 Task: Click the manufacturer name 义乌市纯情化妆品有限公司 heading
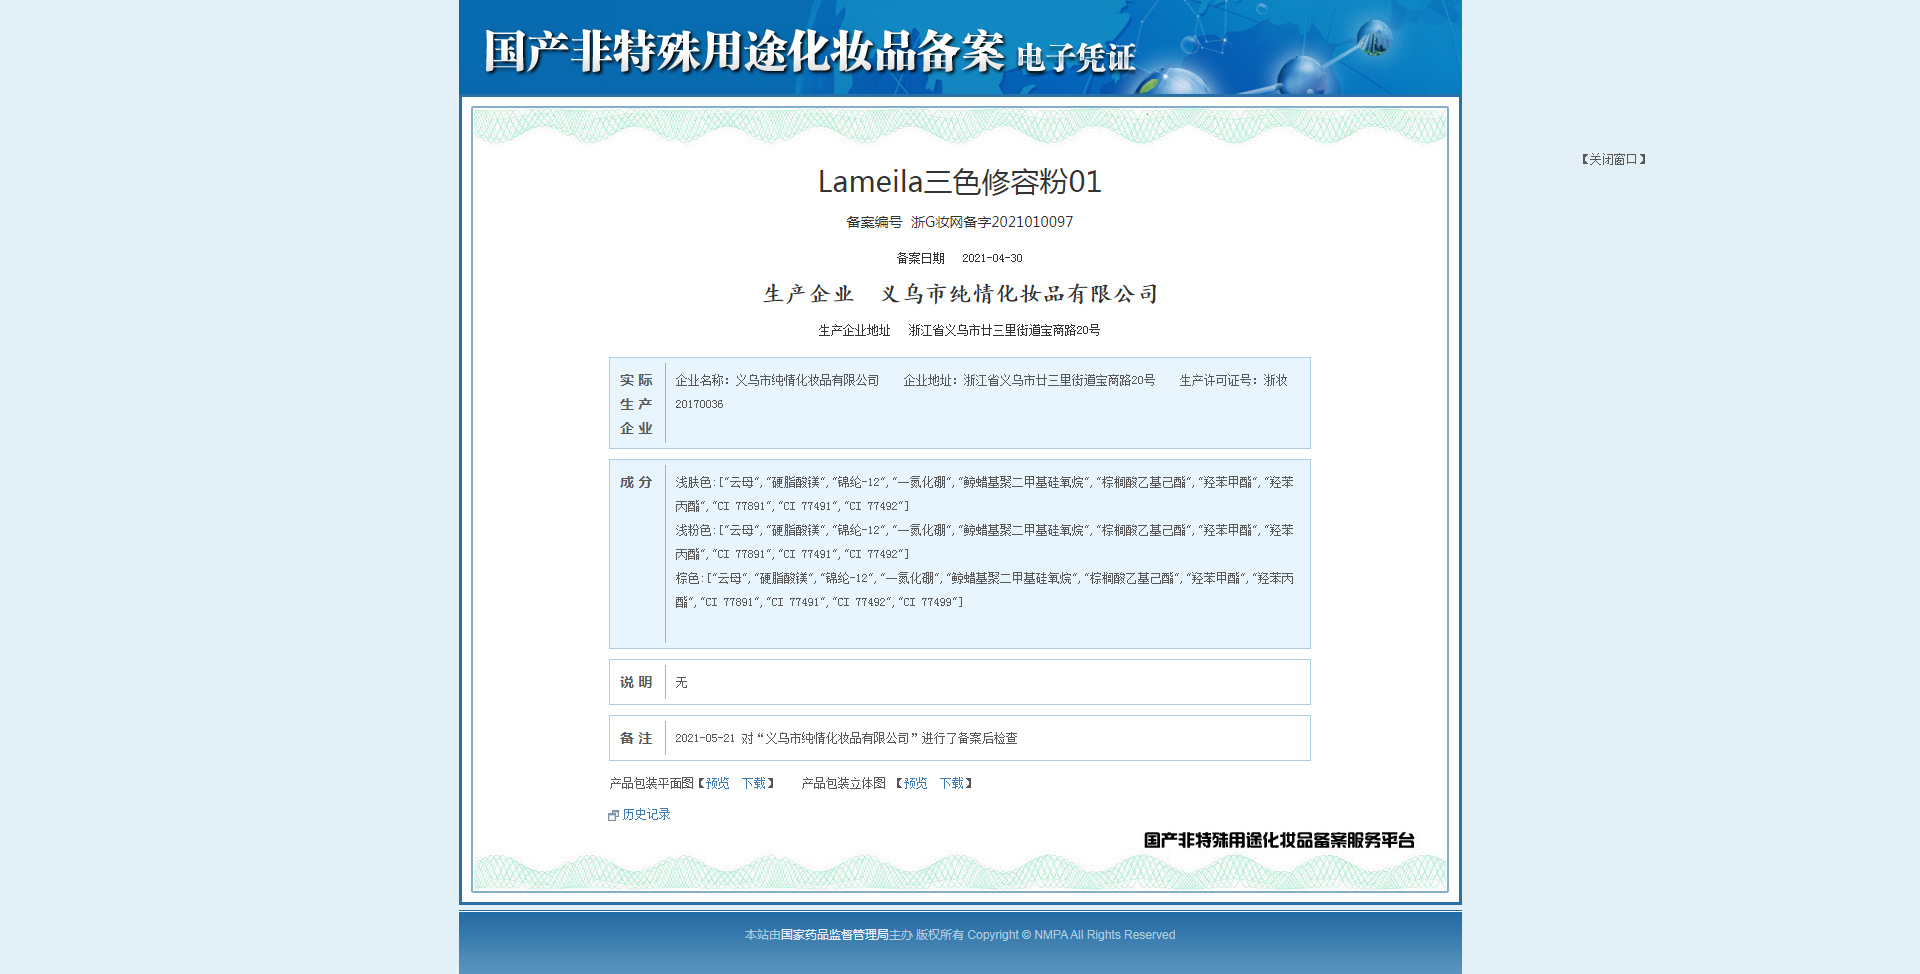pos(1019,294)
